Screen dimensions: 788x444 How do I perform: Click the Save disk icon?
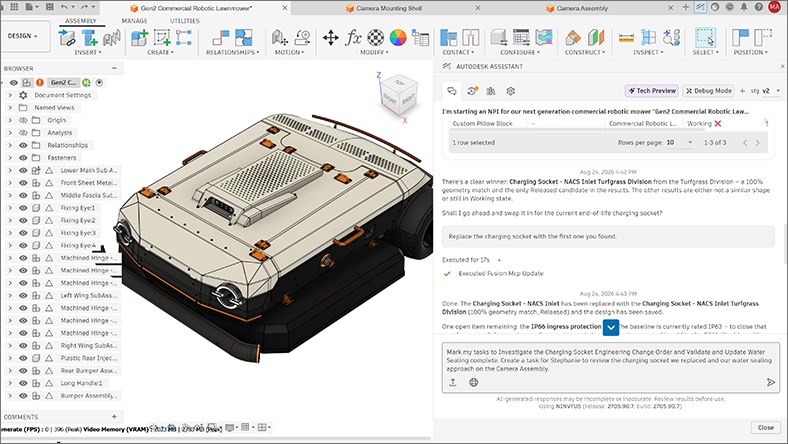click(49, 7)
